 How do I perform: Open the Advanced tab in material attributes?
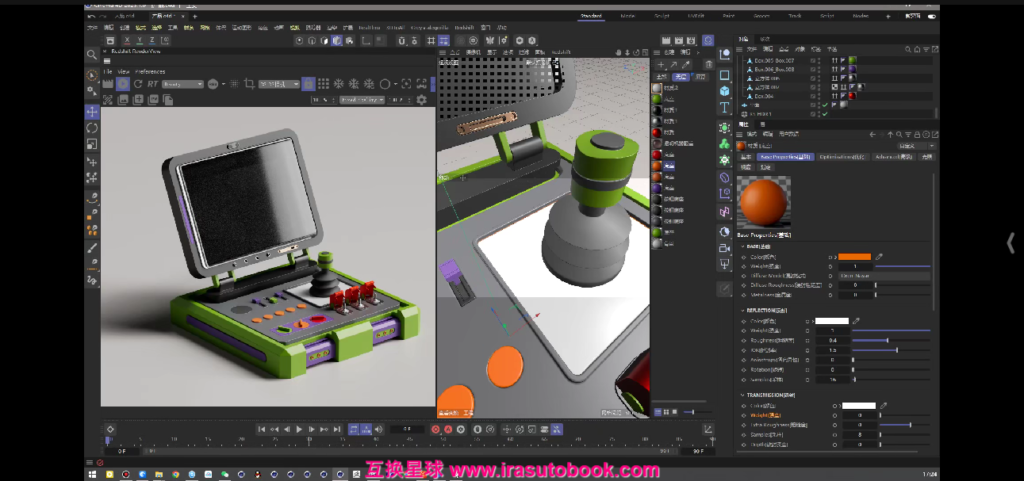(894, 157)
